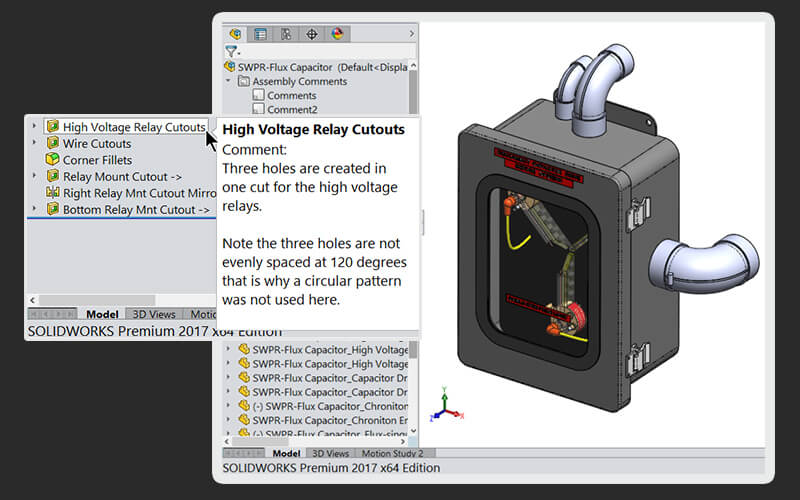Expand the Relay Mount Cutout feature
The height and width of the screenshot is (500, 800).
pyautogui.click(x=34, y=176)
